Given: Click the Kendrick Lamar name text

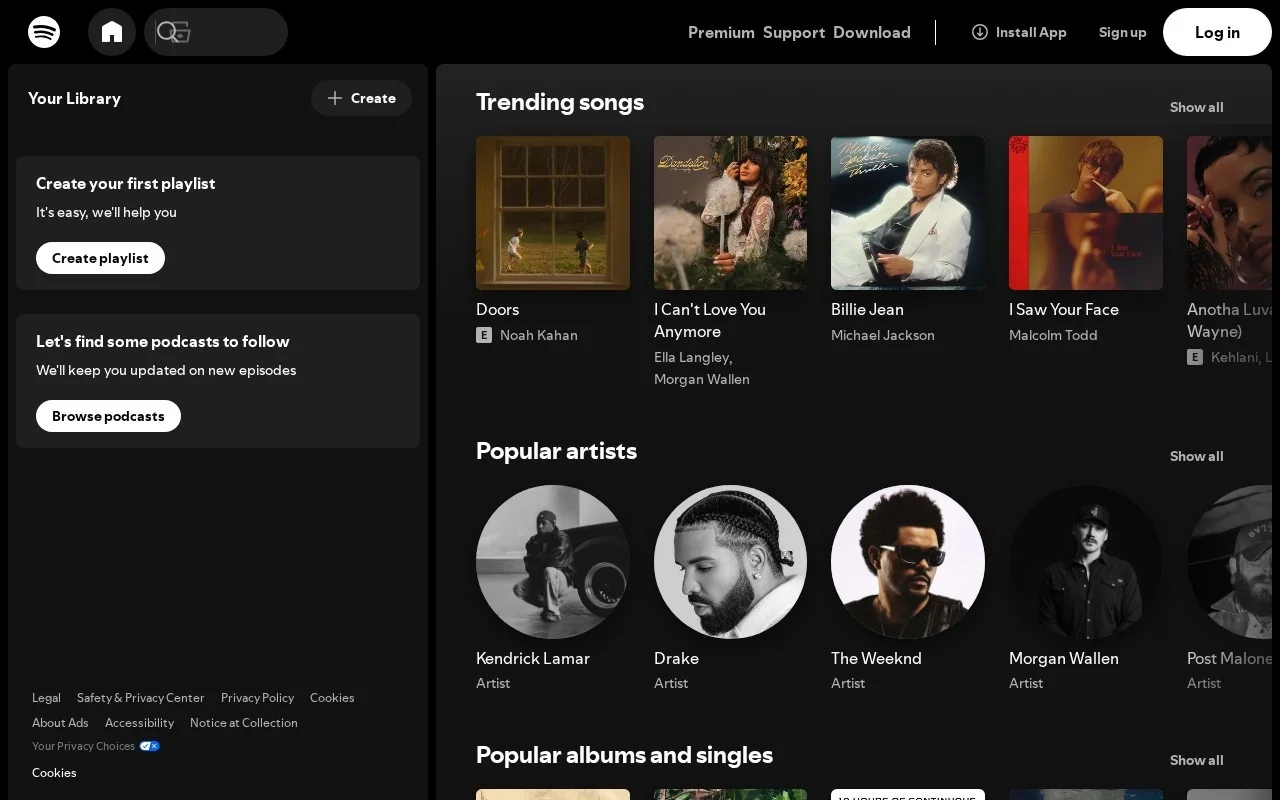Looking at the screenshot, I should click(533, 658).
